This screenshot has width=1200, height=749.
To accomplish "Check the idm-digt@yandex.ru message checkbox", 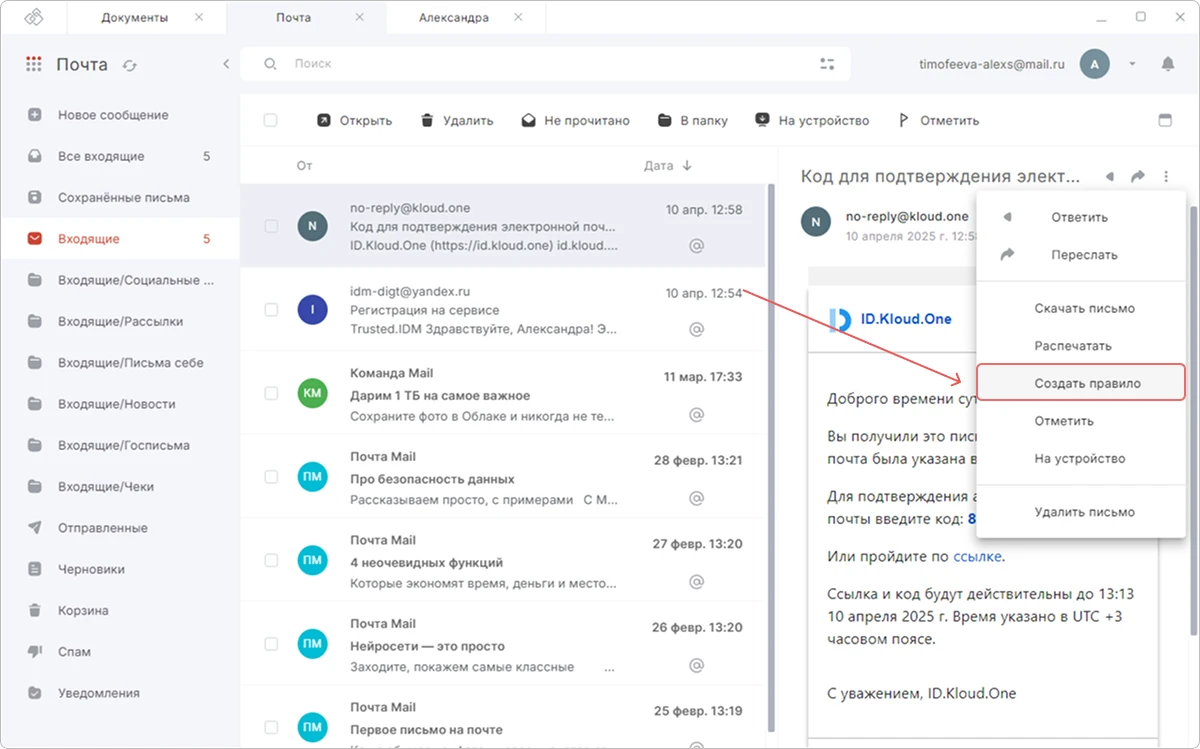I will click(x=271, y=310).
